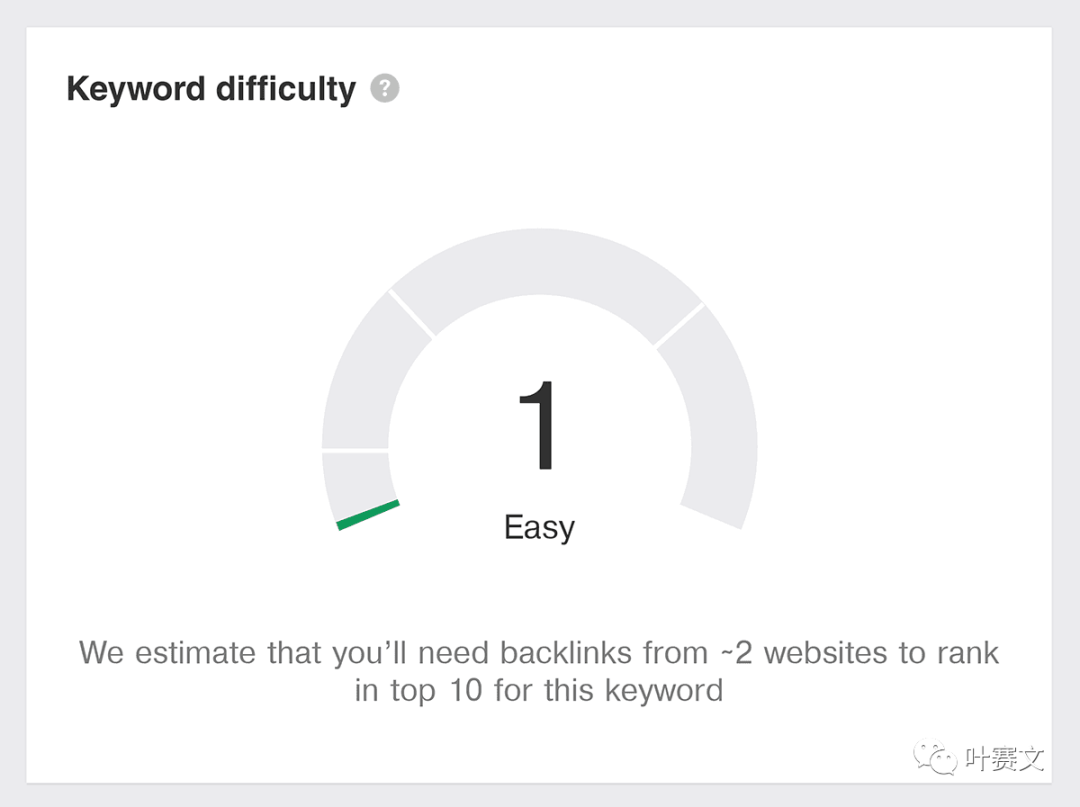
Task: Open the Keyword difficulty help tooltip icon
Action: [x=385, y=88]
